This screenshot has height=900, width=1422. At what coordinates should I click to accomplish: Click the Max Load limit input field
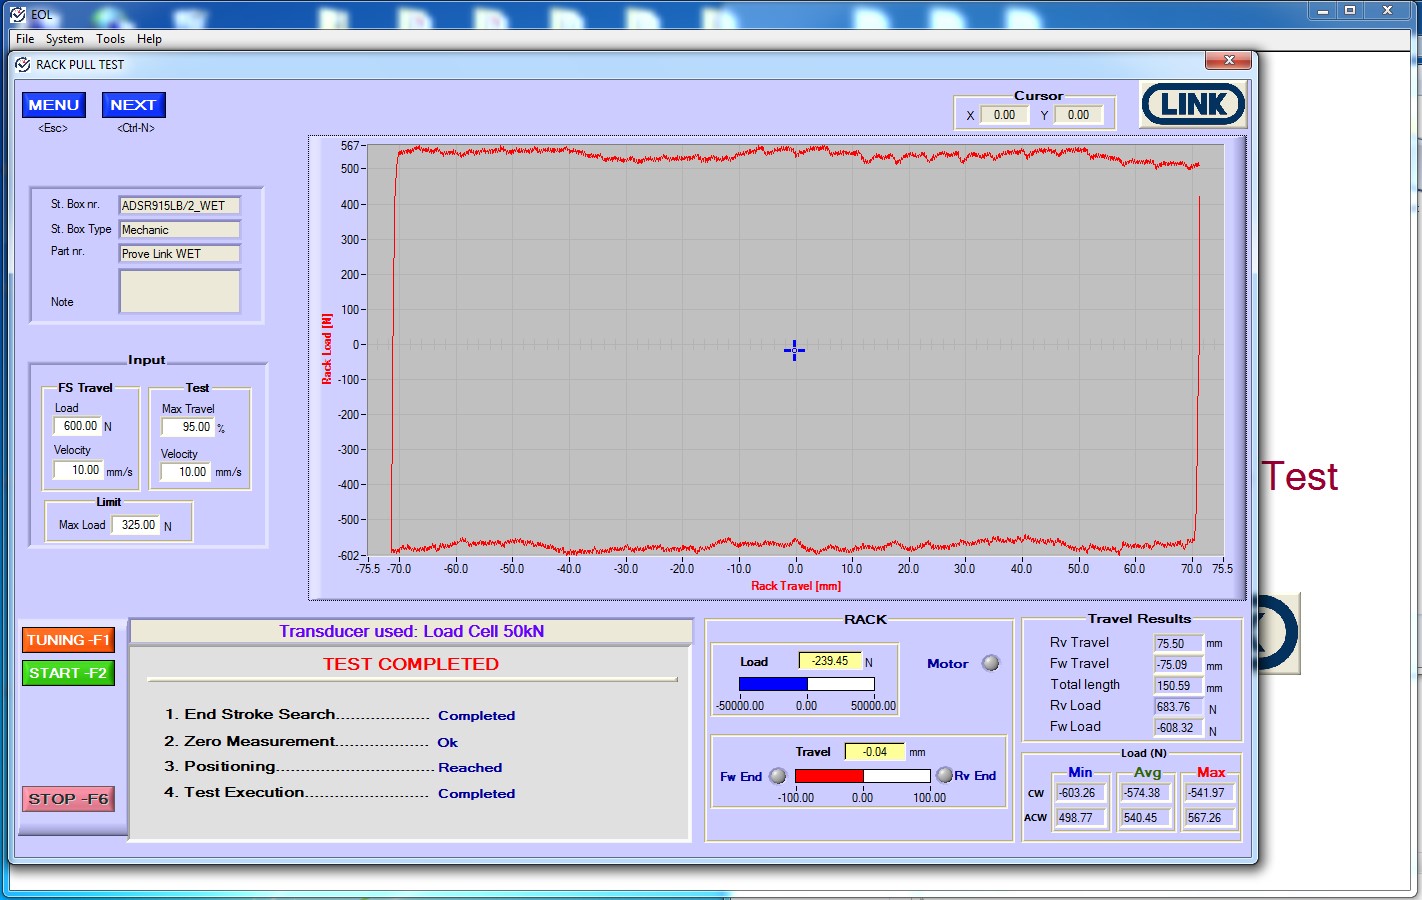pos(135,525)
